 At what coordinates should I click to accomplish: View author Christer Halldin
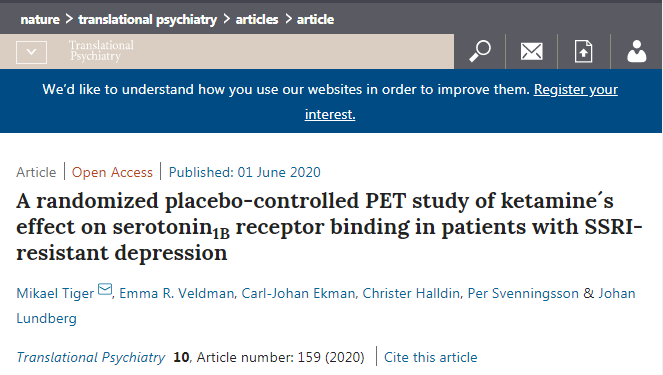click(411, 293)
